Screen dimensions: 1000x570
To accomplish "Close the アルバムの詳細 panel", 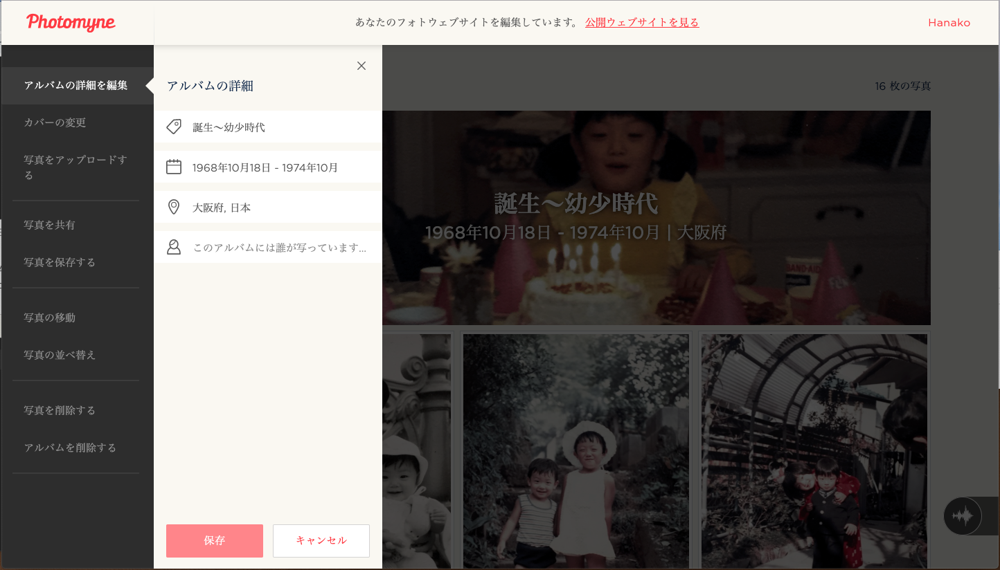I will click(x=361, y=66).
